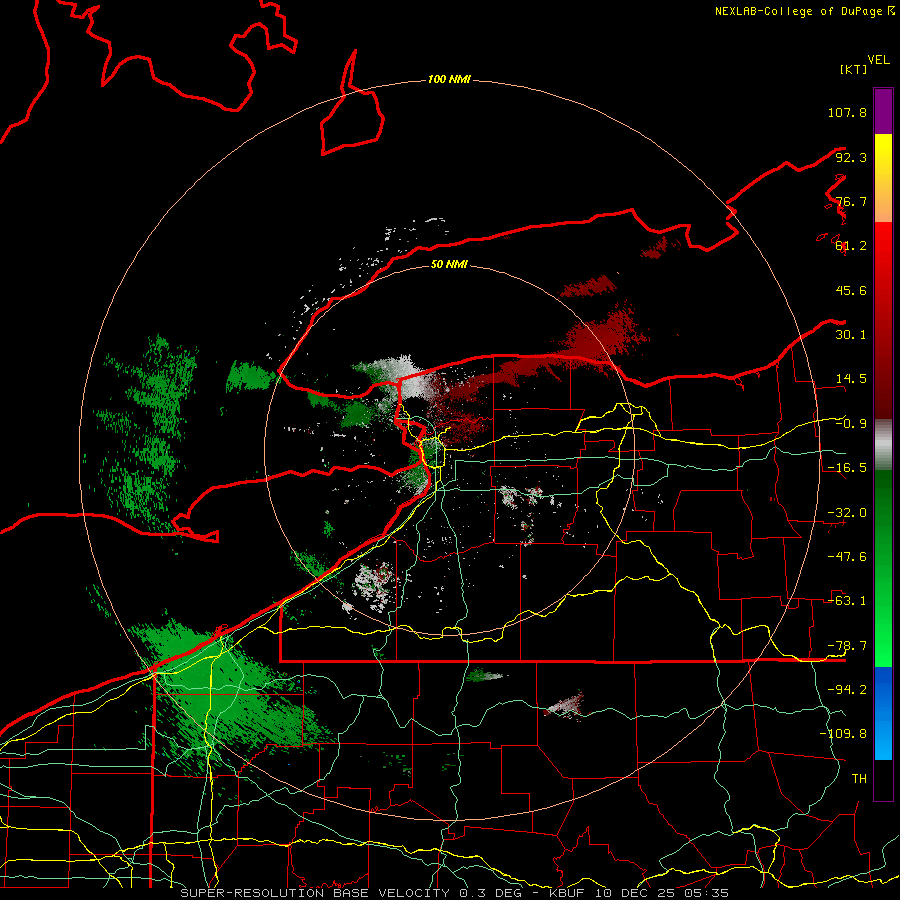The height and width of the screenshot is (900, 900).
Task: Click the -32.0 scale value
Action: pos(847,513)
